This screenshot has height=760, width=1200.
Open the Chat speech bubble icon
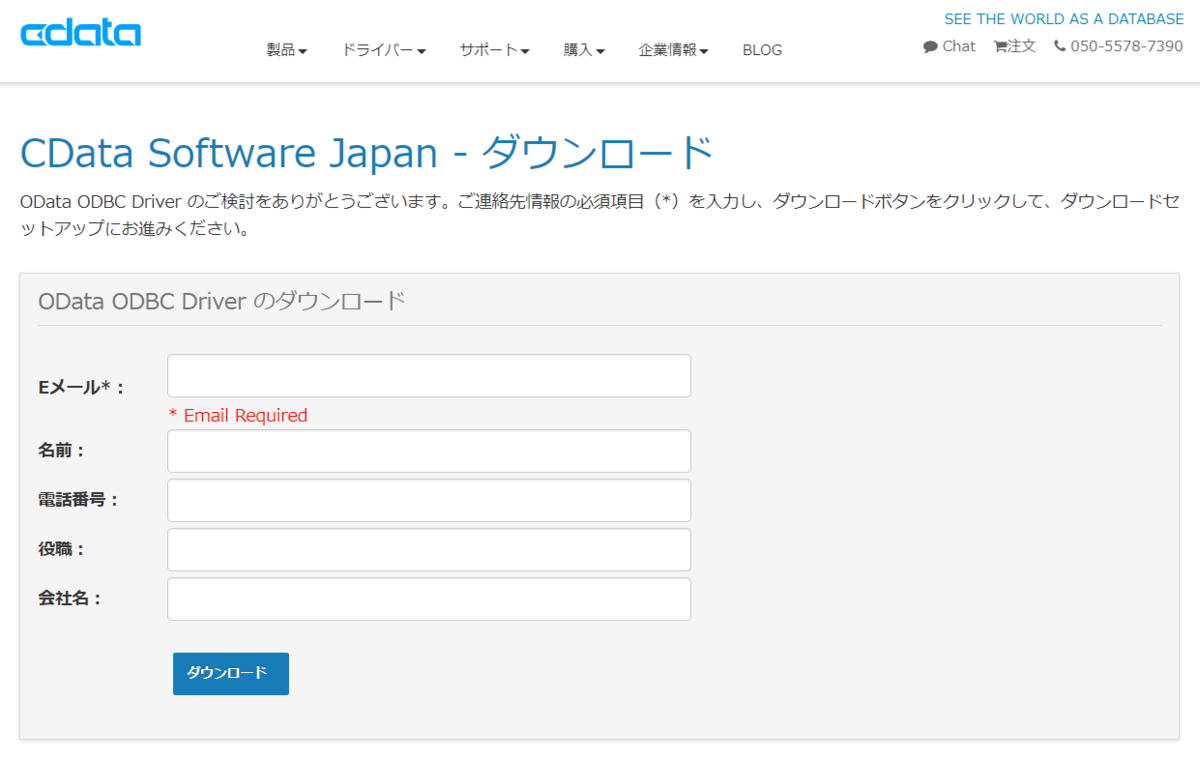pos(930,46)
